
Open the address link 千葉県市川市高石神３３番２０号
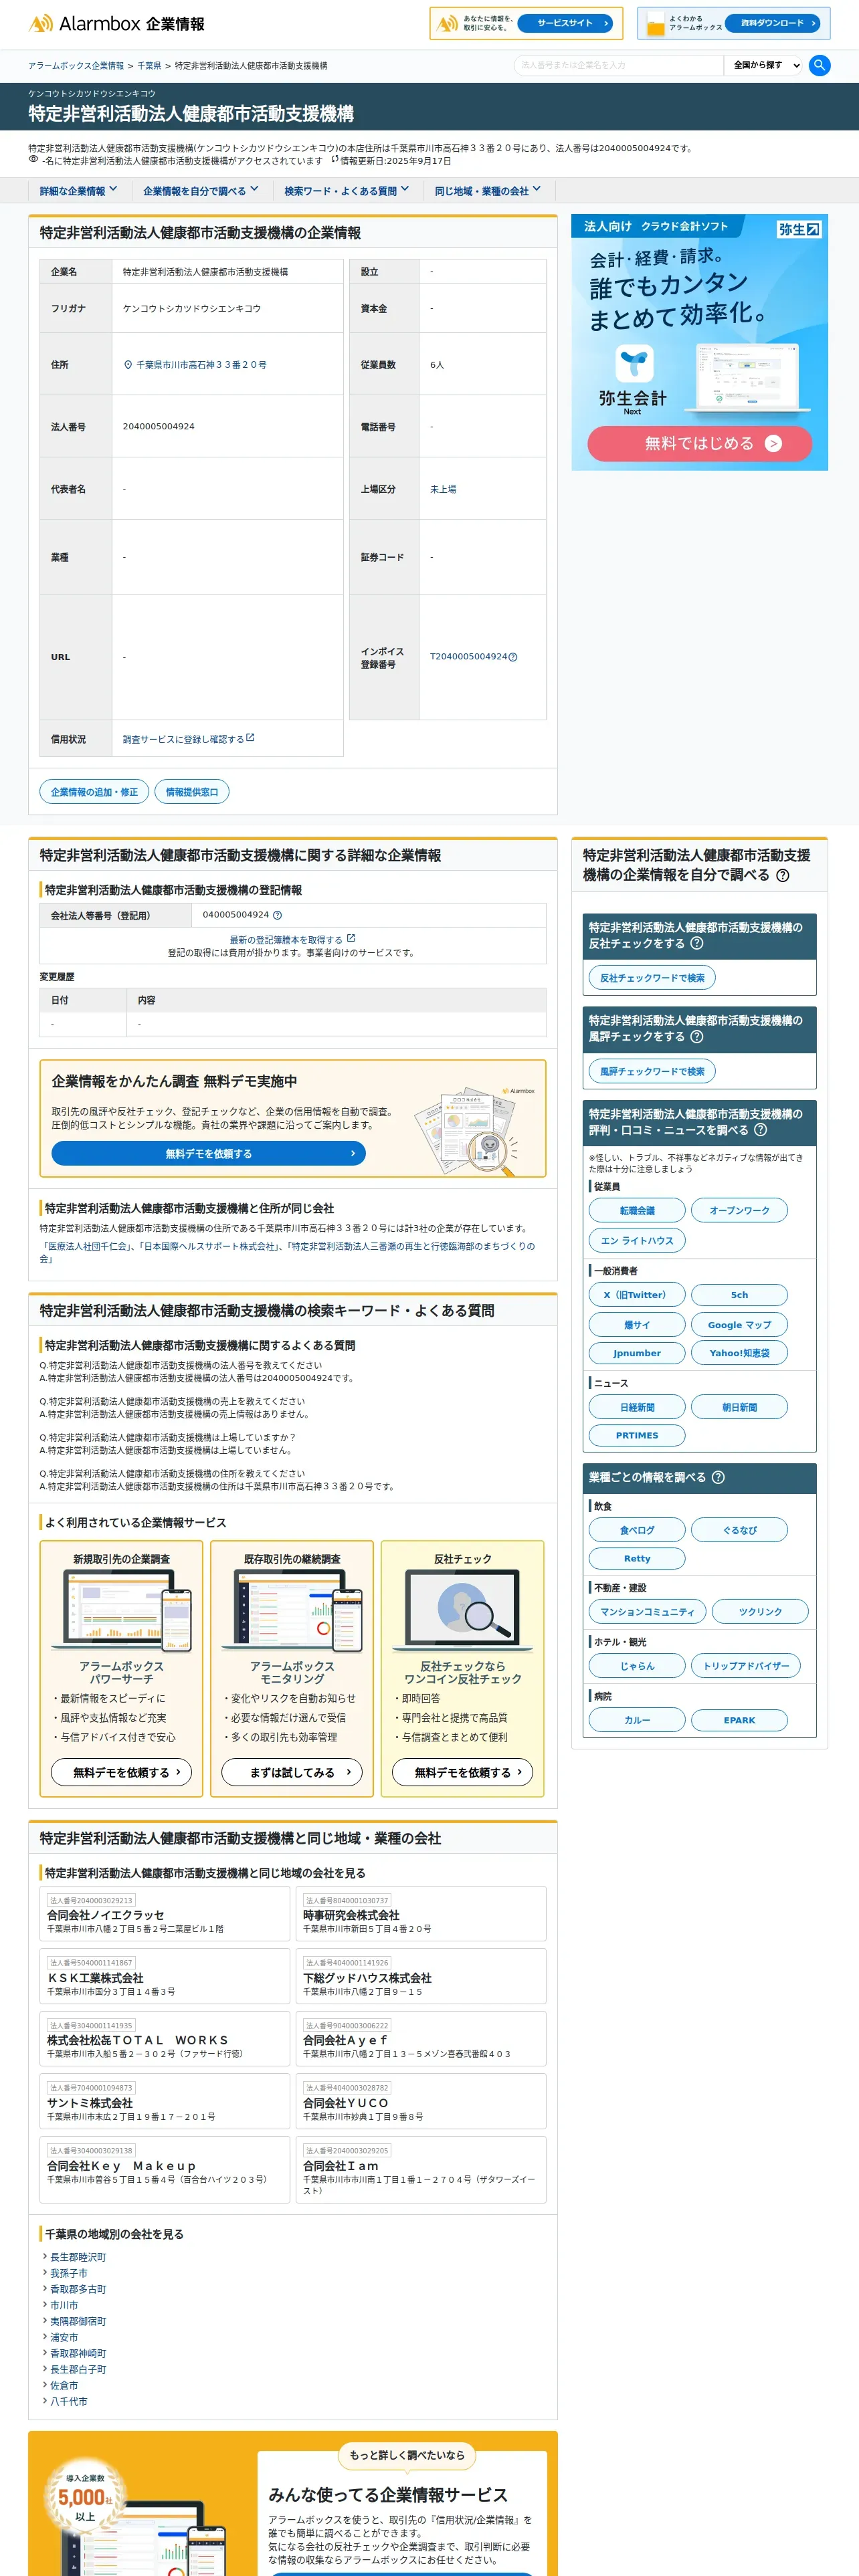point(201,365)
